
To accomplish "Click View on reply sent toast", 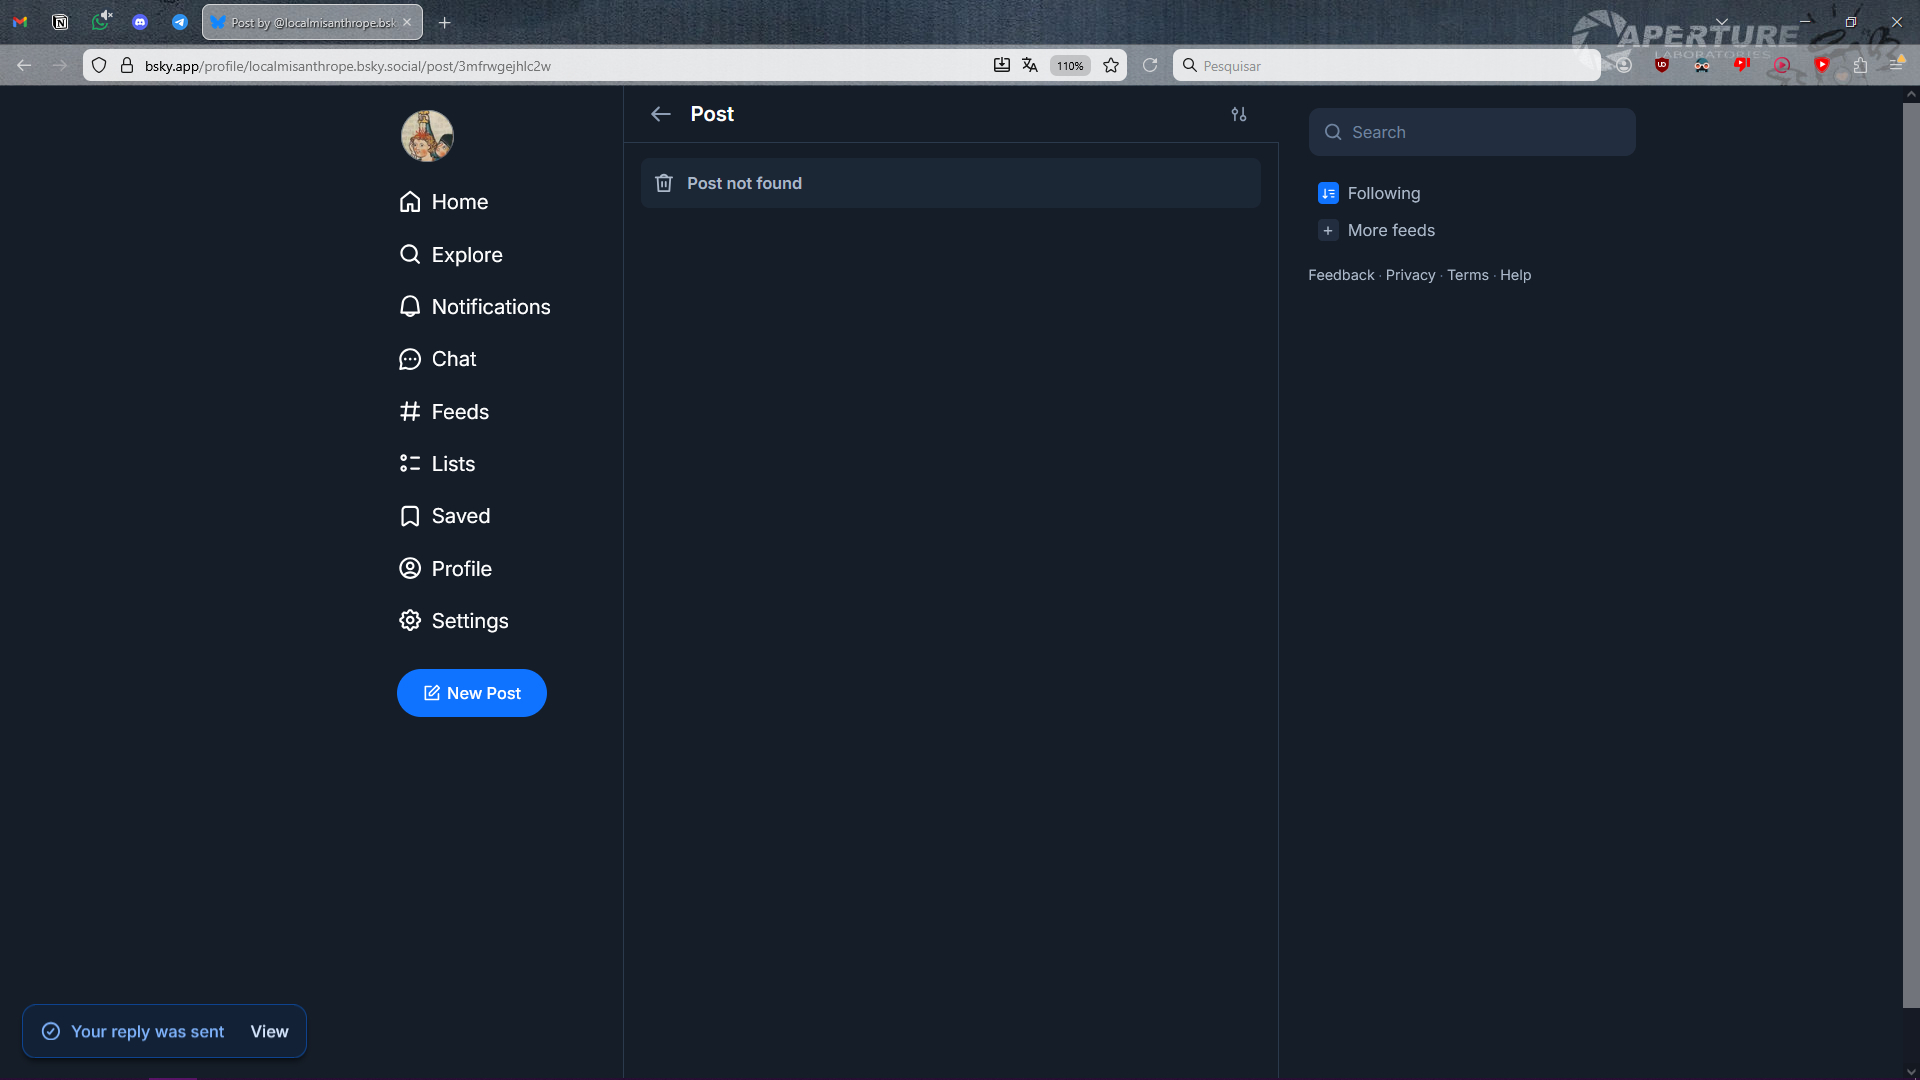I will (269, 1031).
